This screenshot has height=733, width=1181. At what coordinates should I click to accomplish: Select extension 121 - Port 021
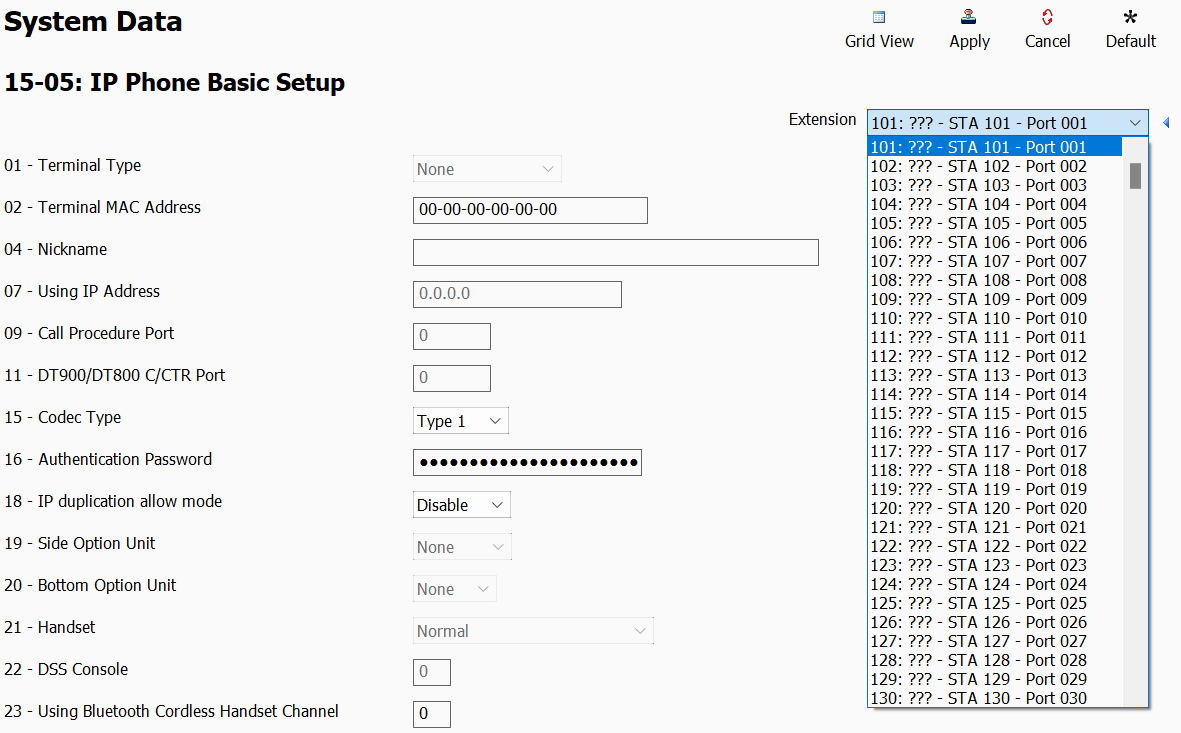tap(995, 527)
